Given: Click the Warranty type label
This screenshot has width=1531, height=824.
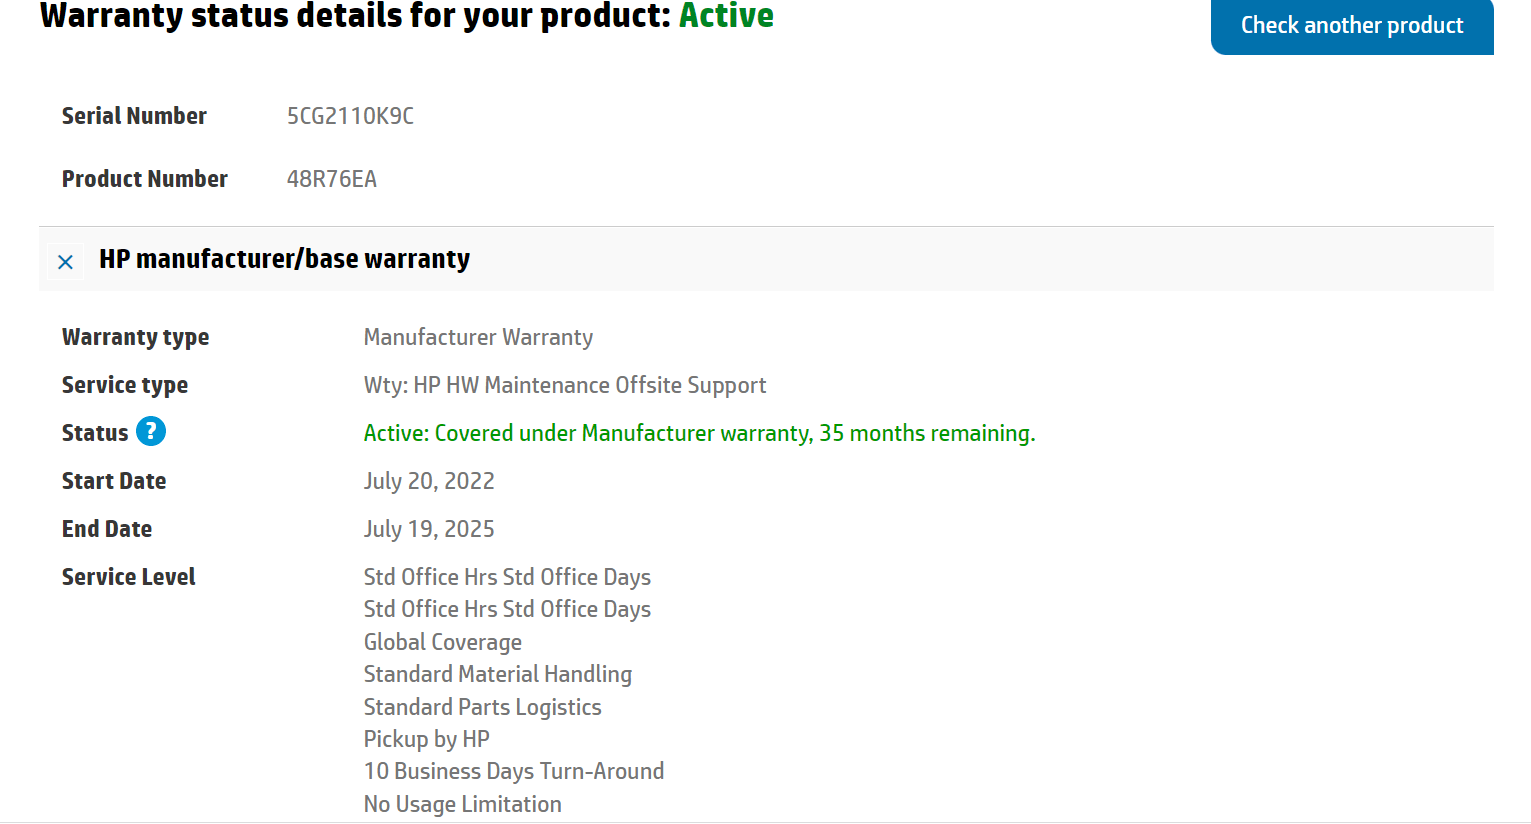Looking at the screenshot, I should coord(136,337).
